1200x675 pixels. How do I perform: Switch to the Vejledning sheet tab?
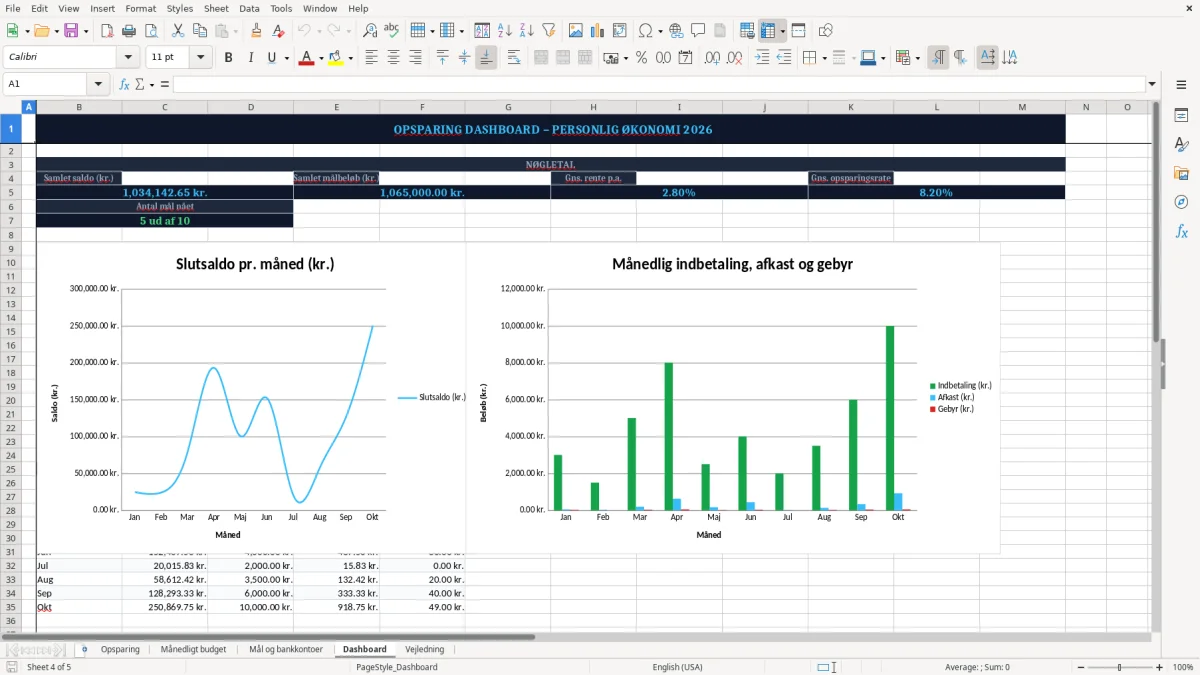[425, 649]
